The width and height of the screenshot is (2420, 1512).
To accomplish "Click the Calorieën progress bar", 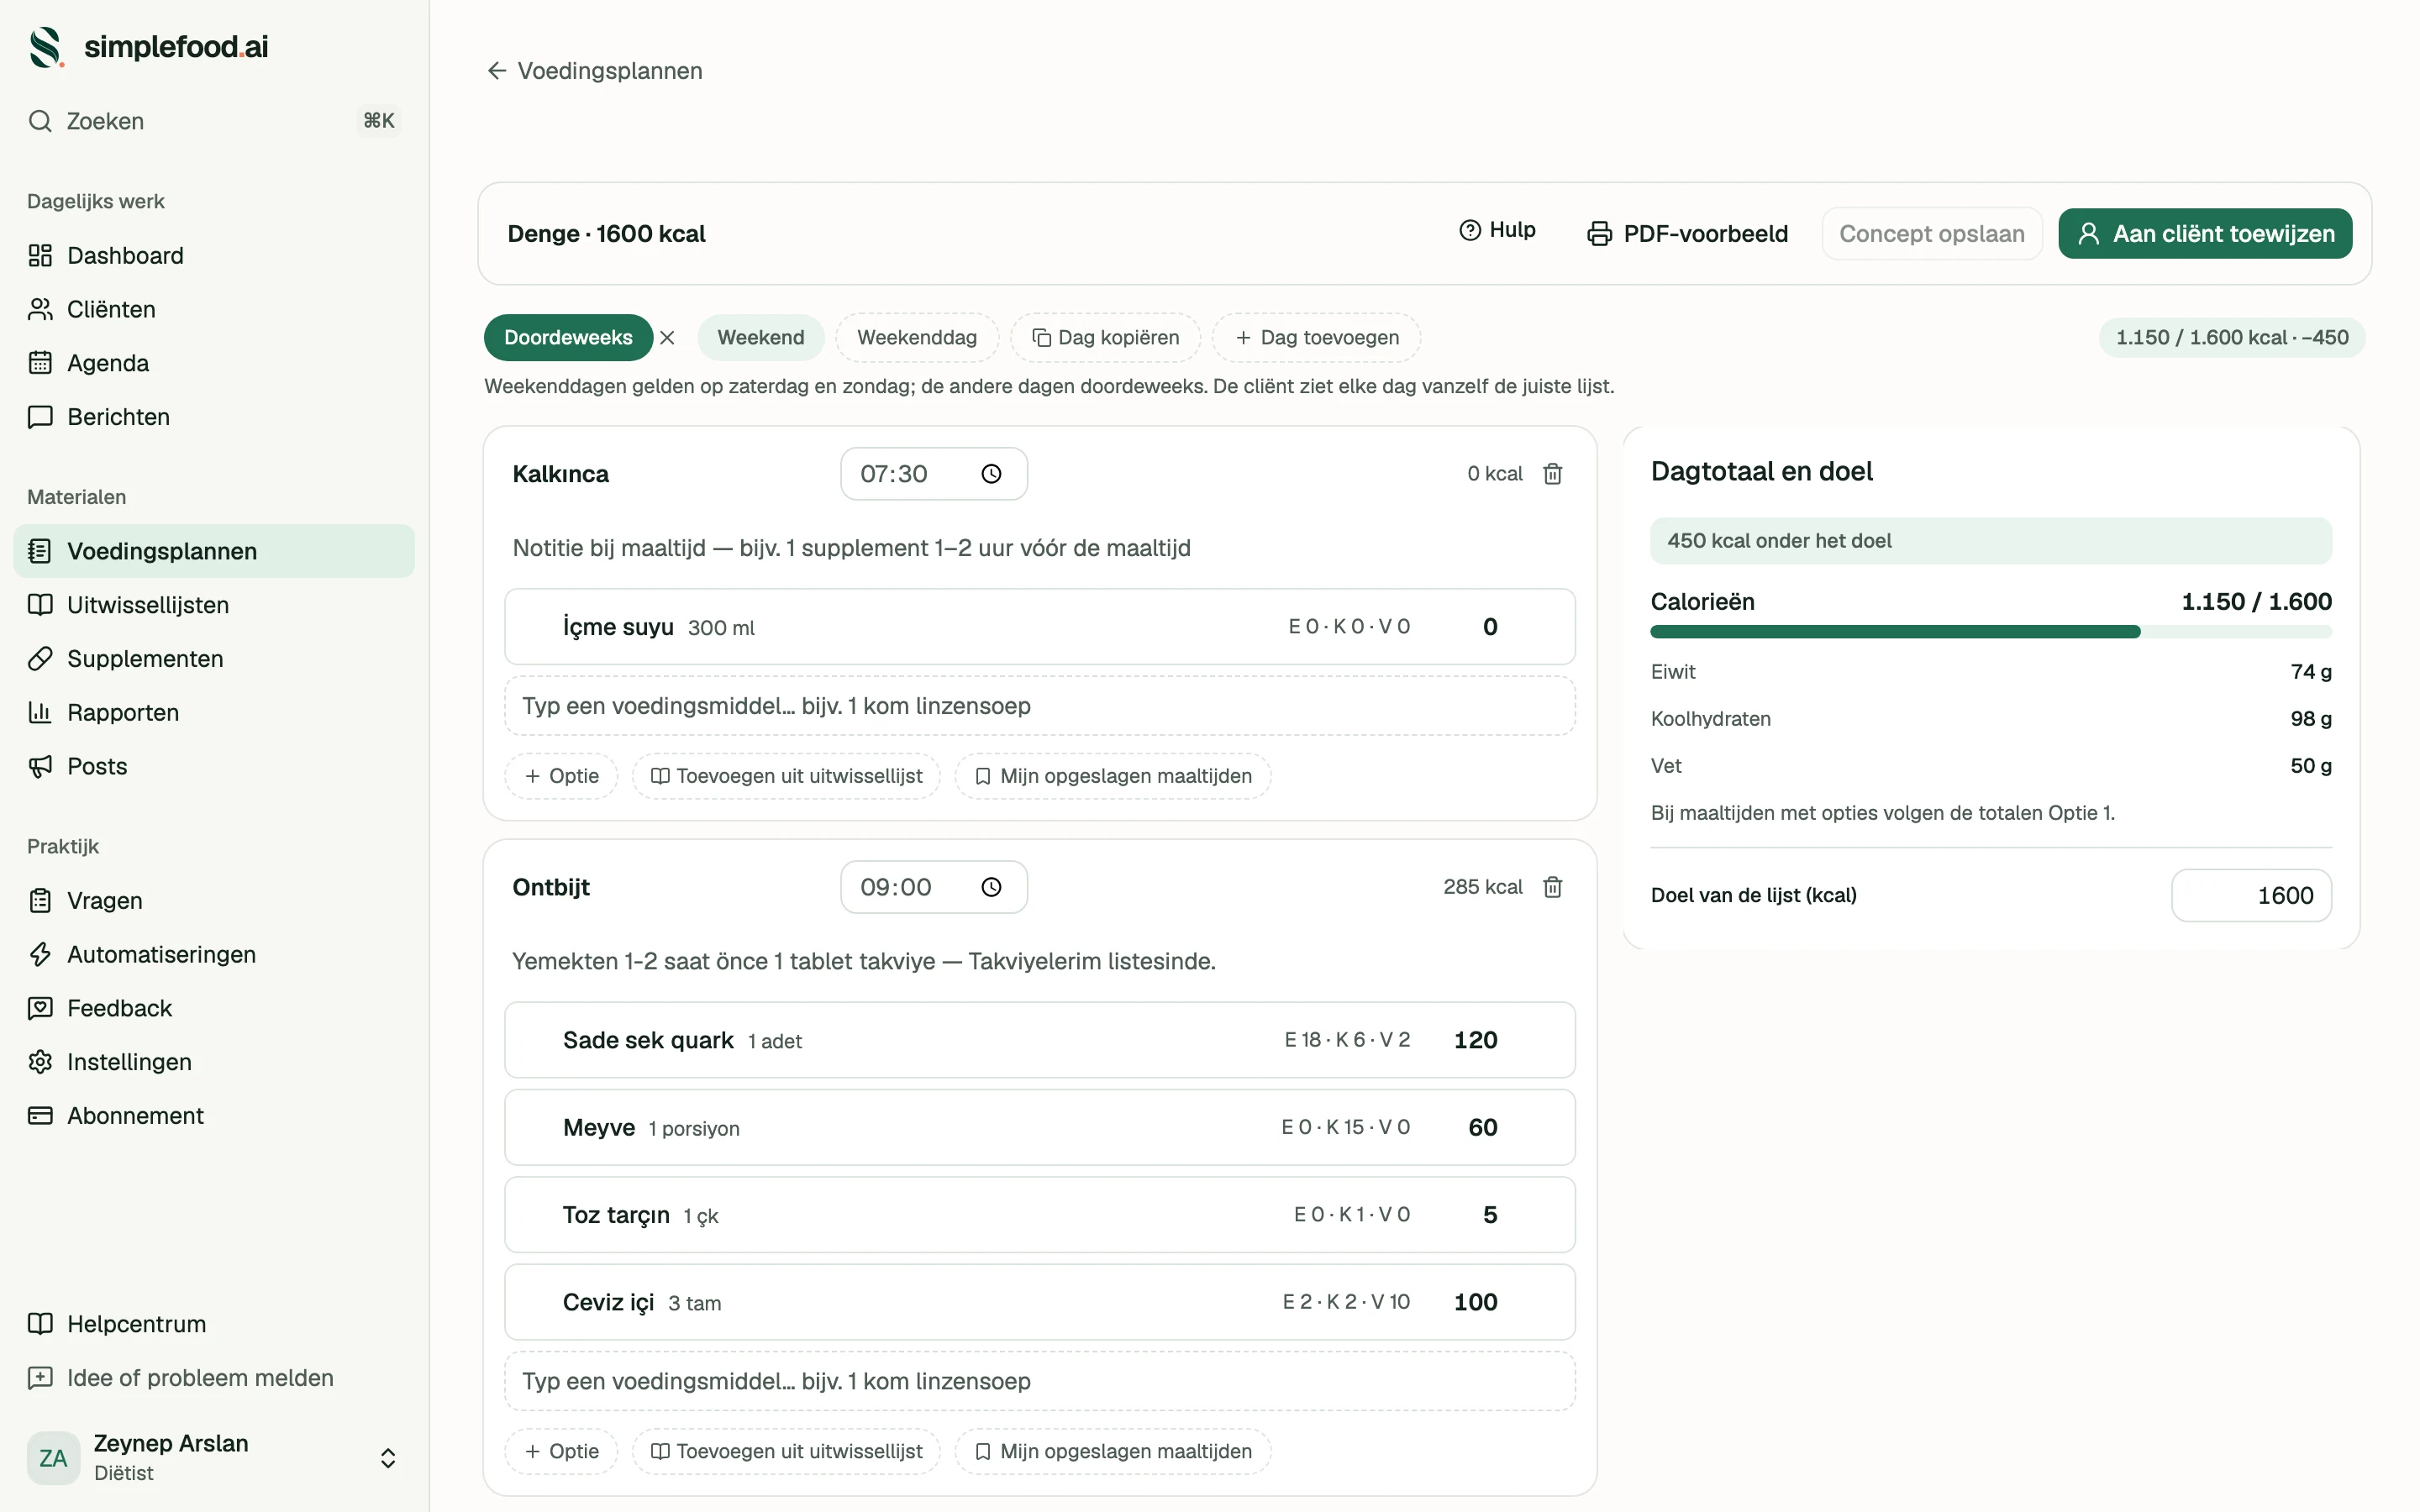I will point(1990,632).
